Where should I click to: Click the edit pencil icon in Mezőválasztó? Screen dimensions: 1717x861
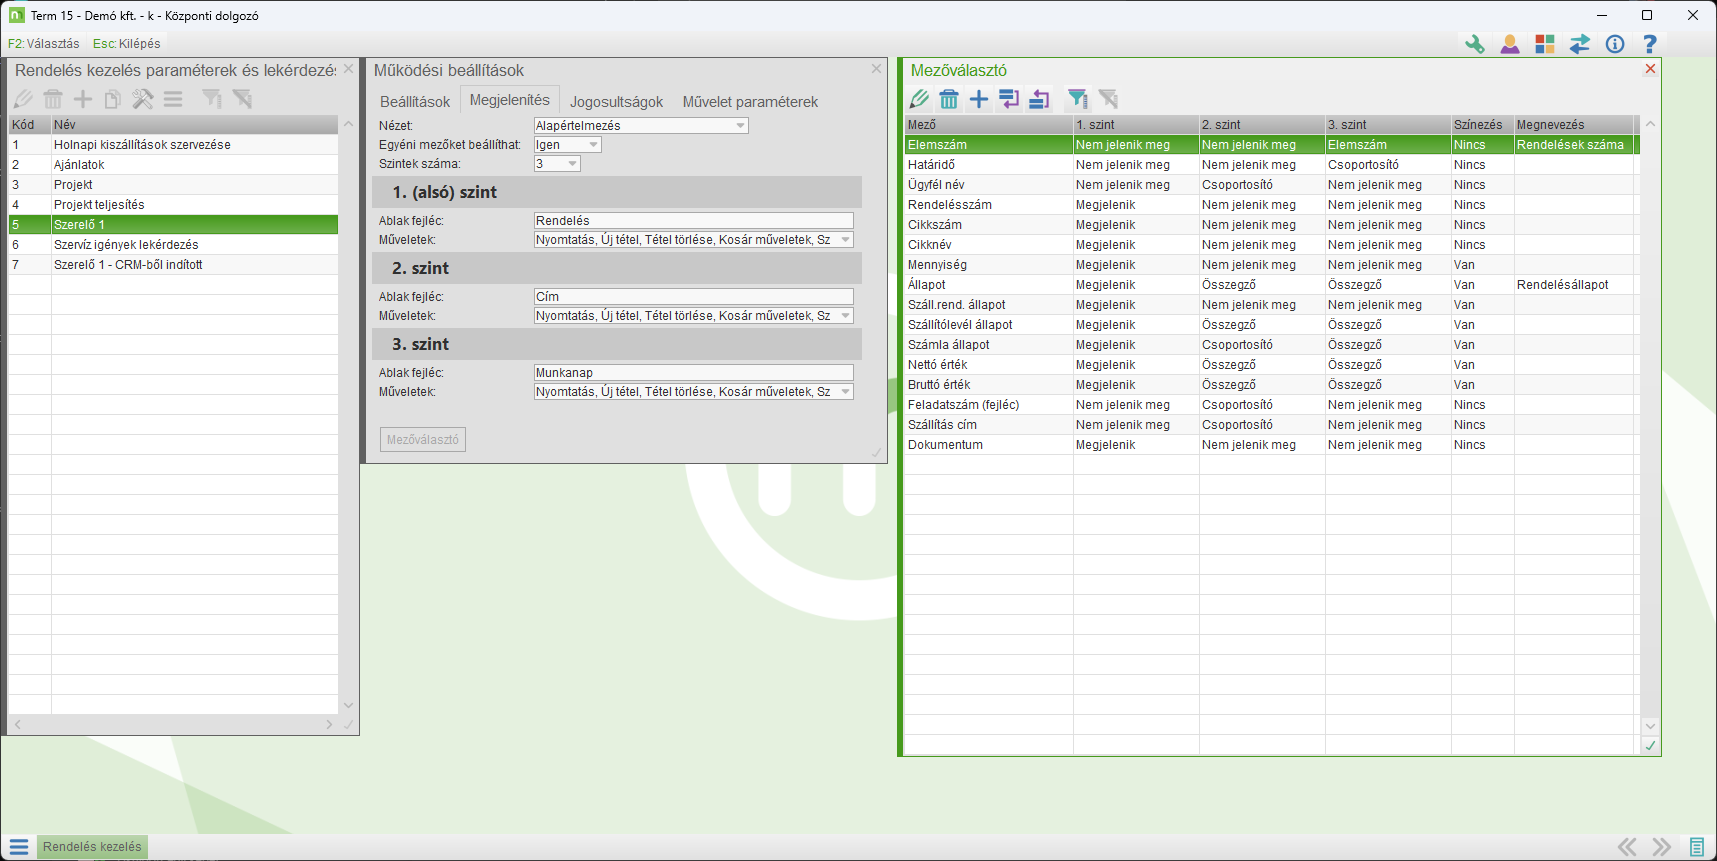[x=919, y=99]
